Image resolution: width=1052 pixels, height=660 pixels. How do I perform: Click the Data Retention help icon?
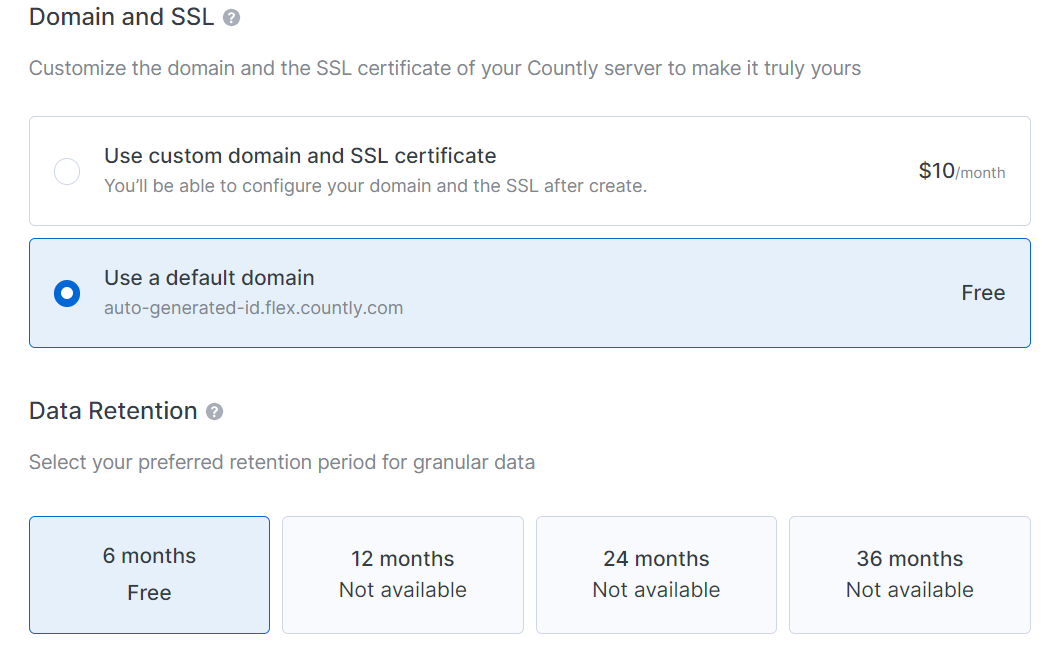(212, 410)
